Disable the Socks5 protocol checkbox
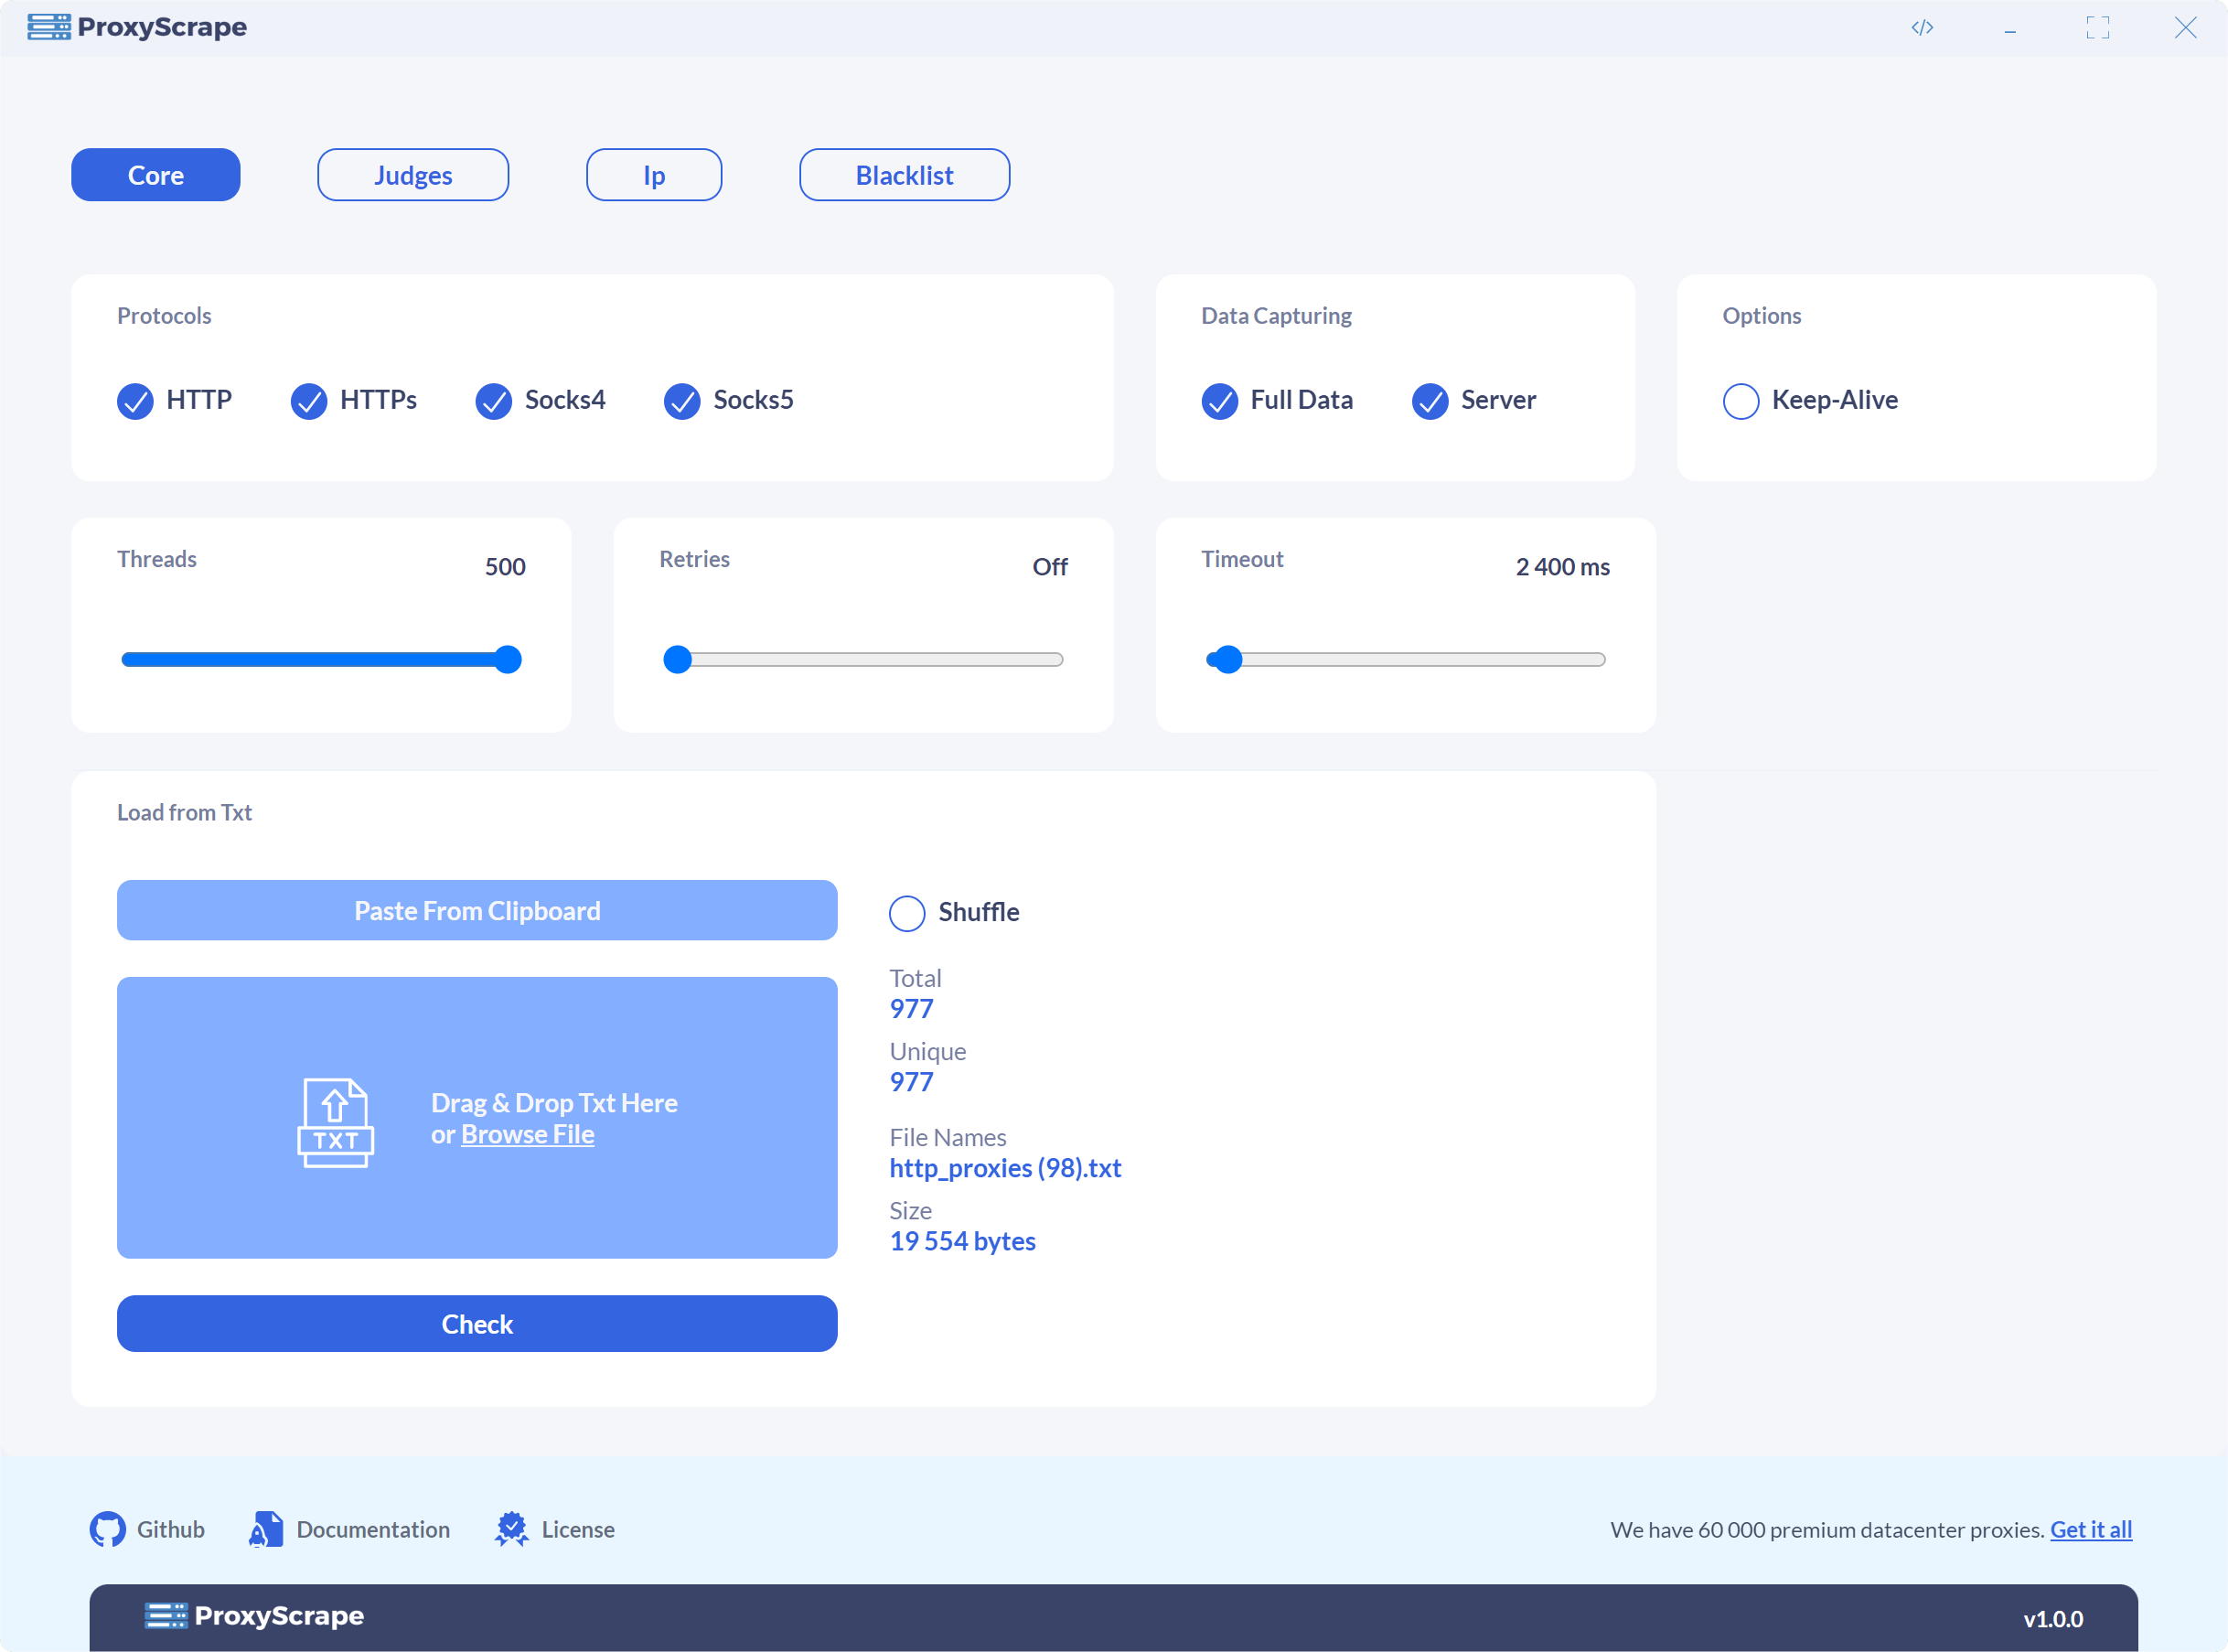Image resolution: width=2228 pixels, height=1652 pixels. coord(682,401)
